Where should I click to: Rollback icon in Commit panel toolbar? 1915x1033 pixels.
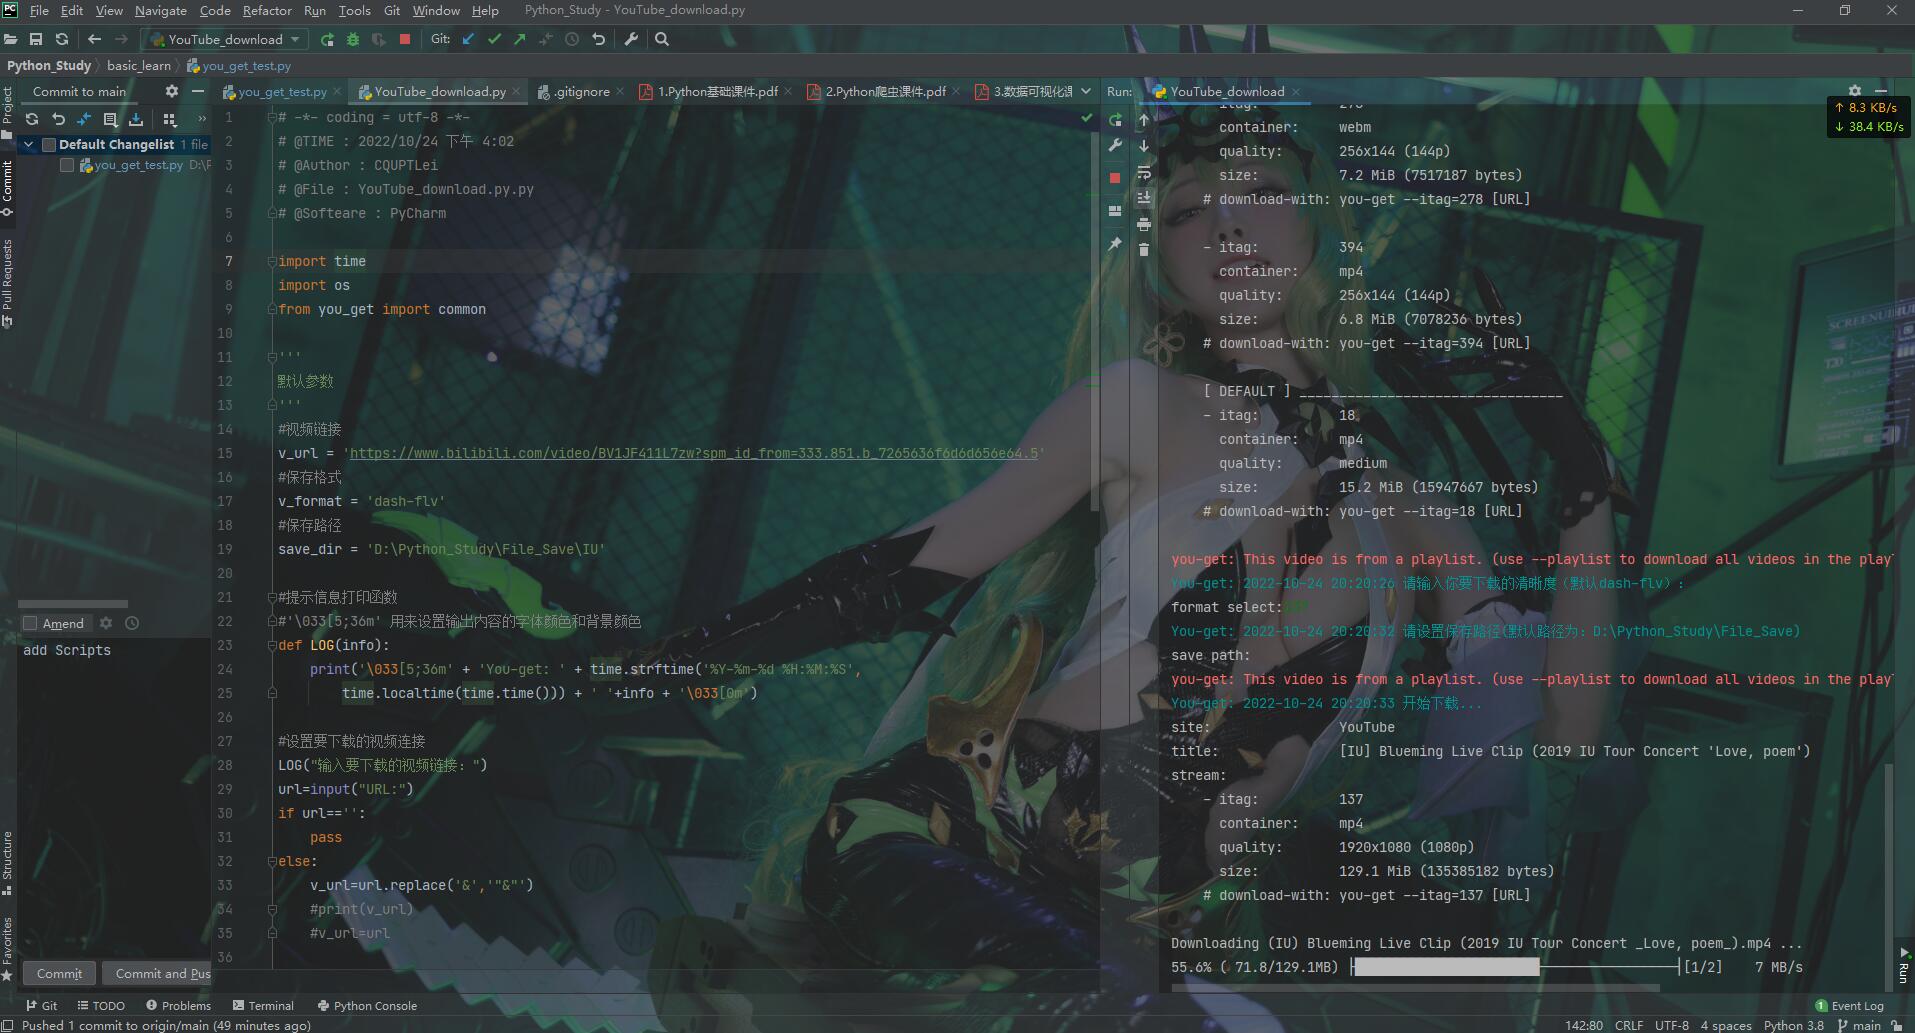coord(58,119)
